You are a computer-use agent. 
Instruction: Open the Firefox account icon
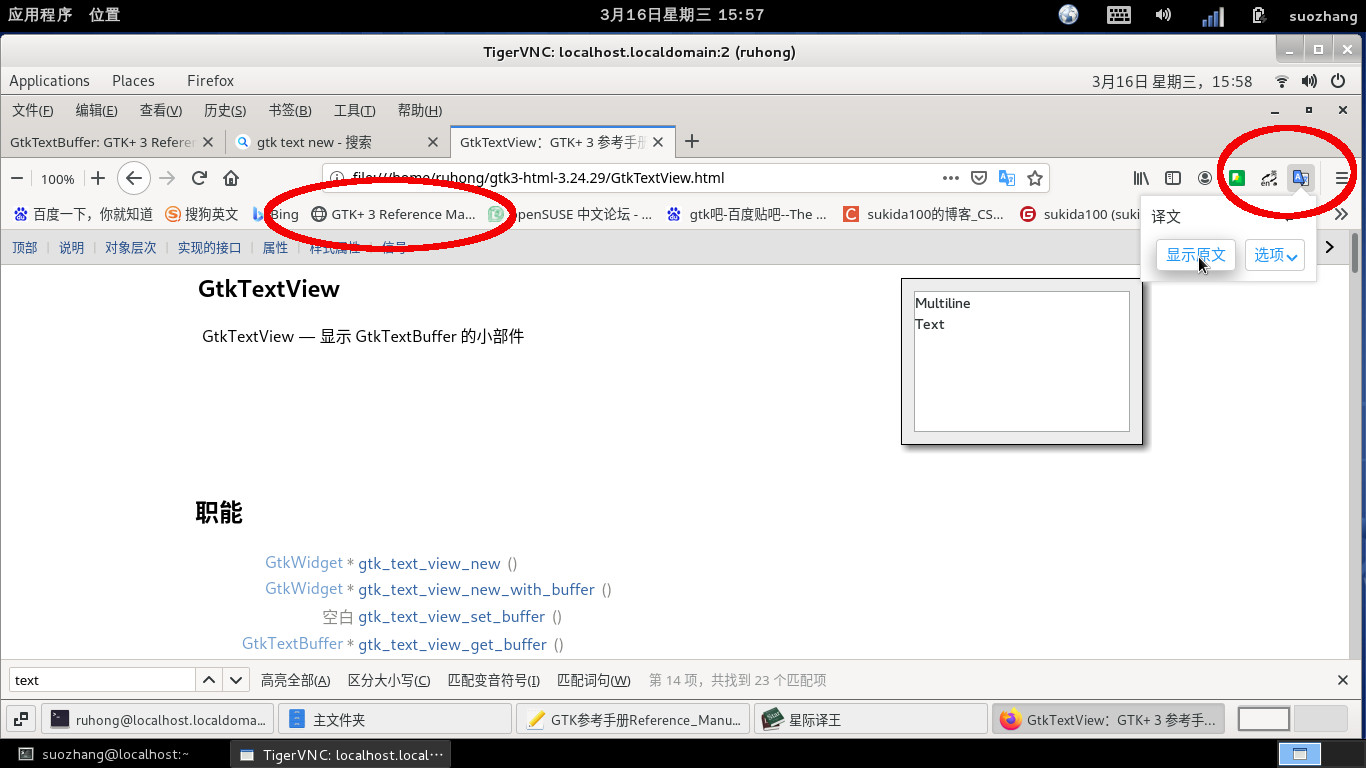click(1204, 177)
